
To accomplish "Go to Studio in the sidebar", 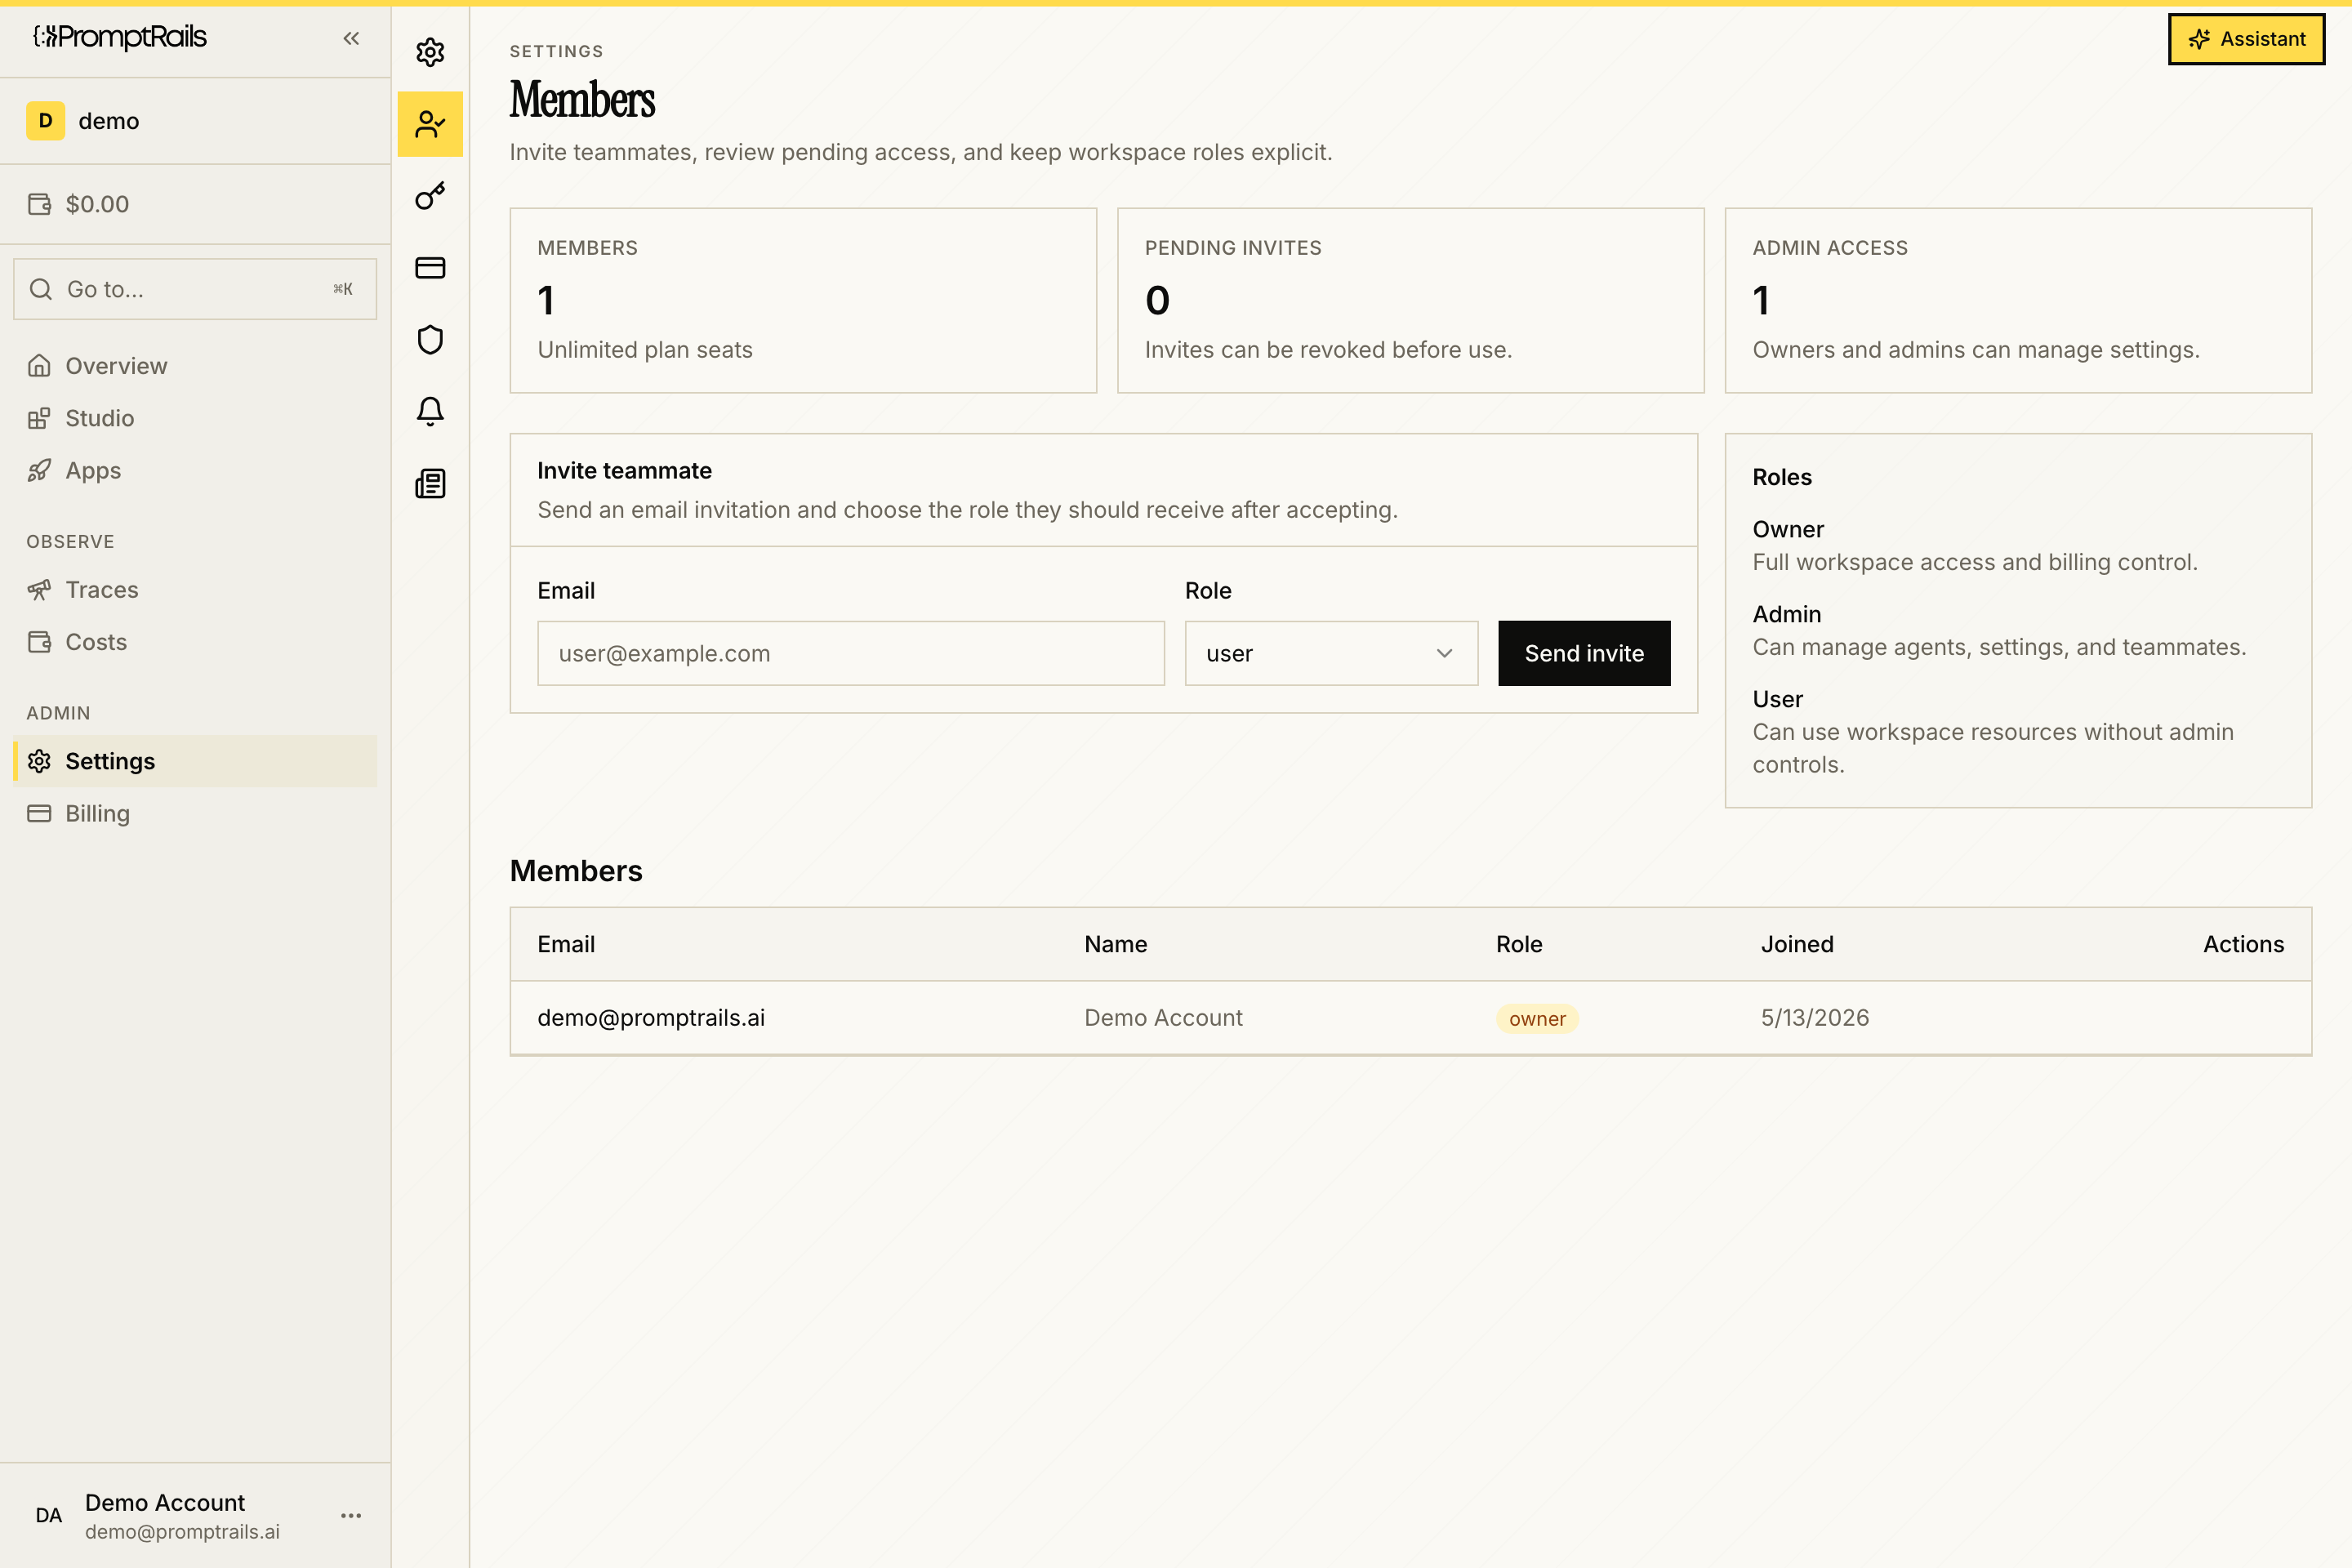I will [x=195, y=418].
